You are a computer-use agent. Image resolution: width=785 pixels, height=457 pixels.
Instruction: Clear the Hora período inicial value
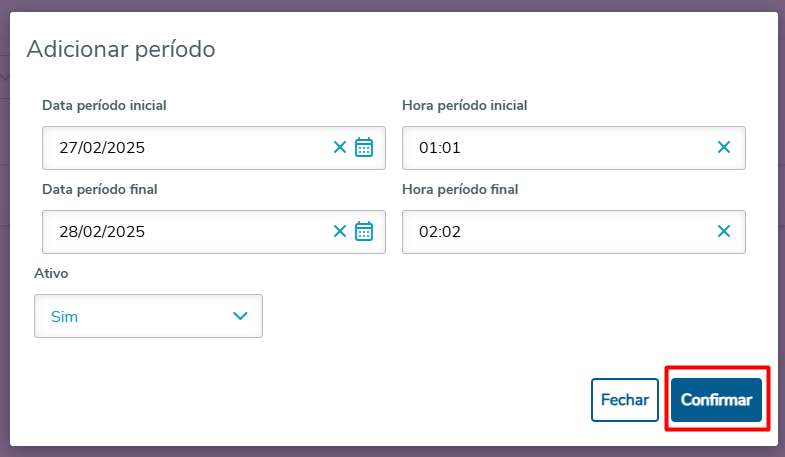click(x=724, y=148)
